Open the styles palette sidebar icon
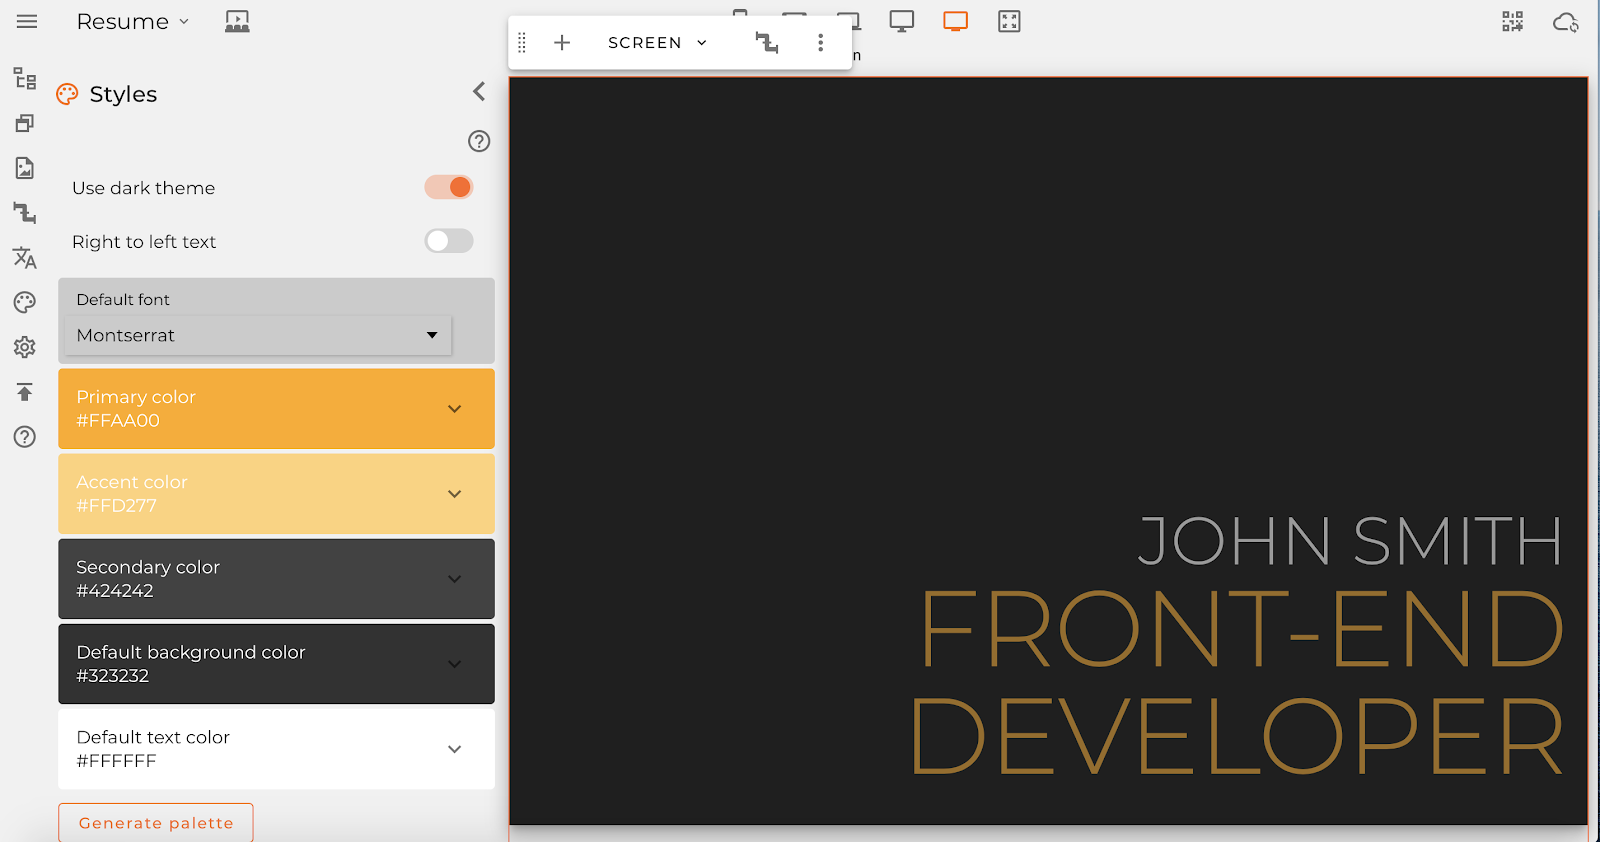 click(25, 302)
